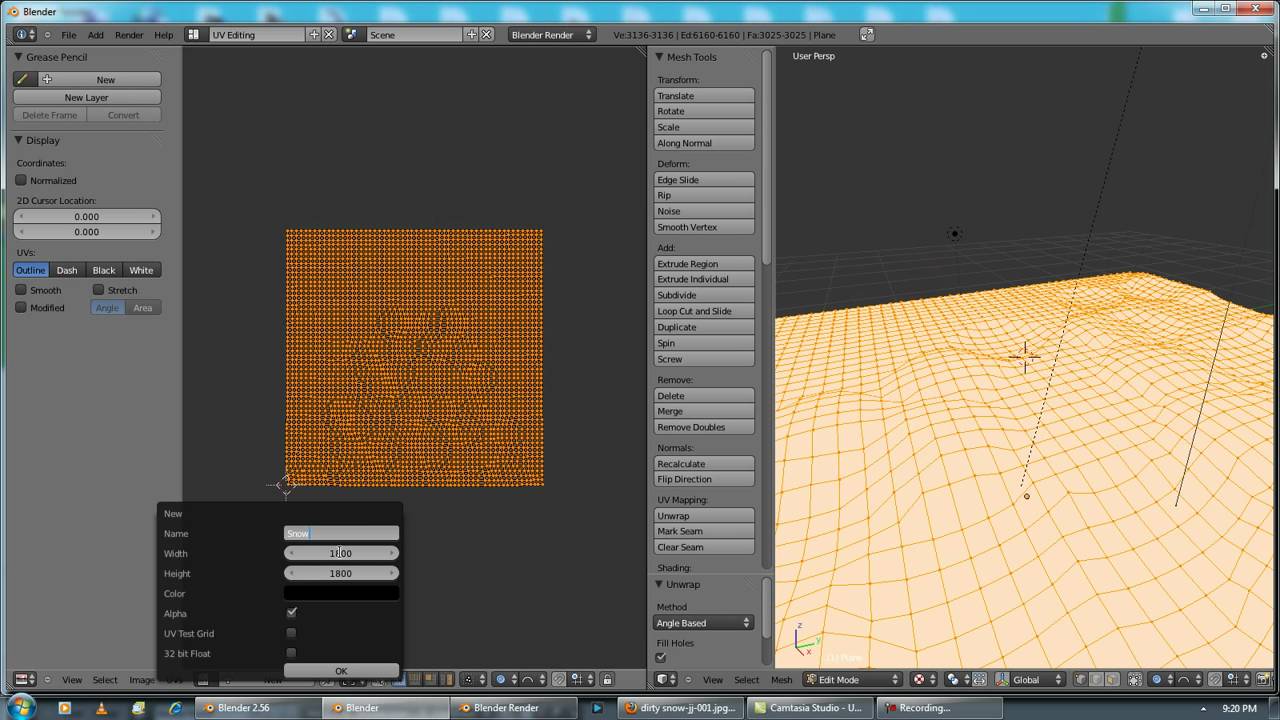The height and width of the screenshot is (720, 1280).
Task: Collapse the Unwrap panel
Action: tap(659, 584)
